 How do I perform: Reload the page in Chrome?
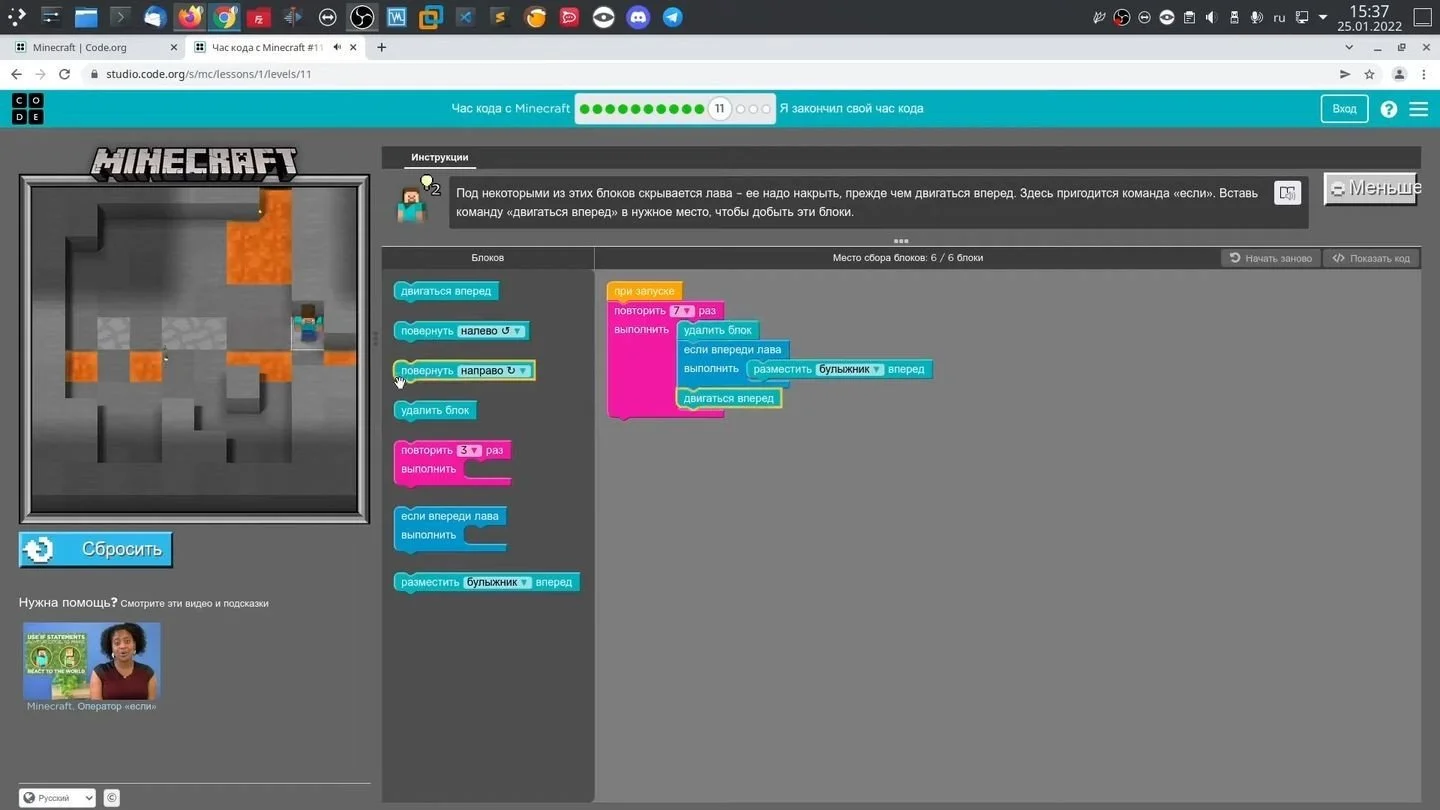point(65,74)
